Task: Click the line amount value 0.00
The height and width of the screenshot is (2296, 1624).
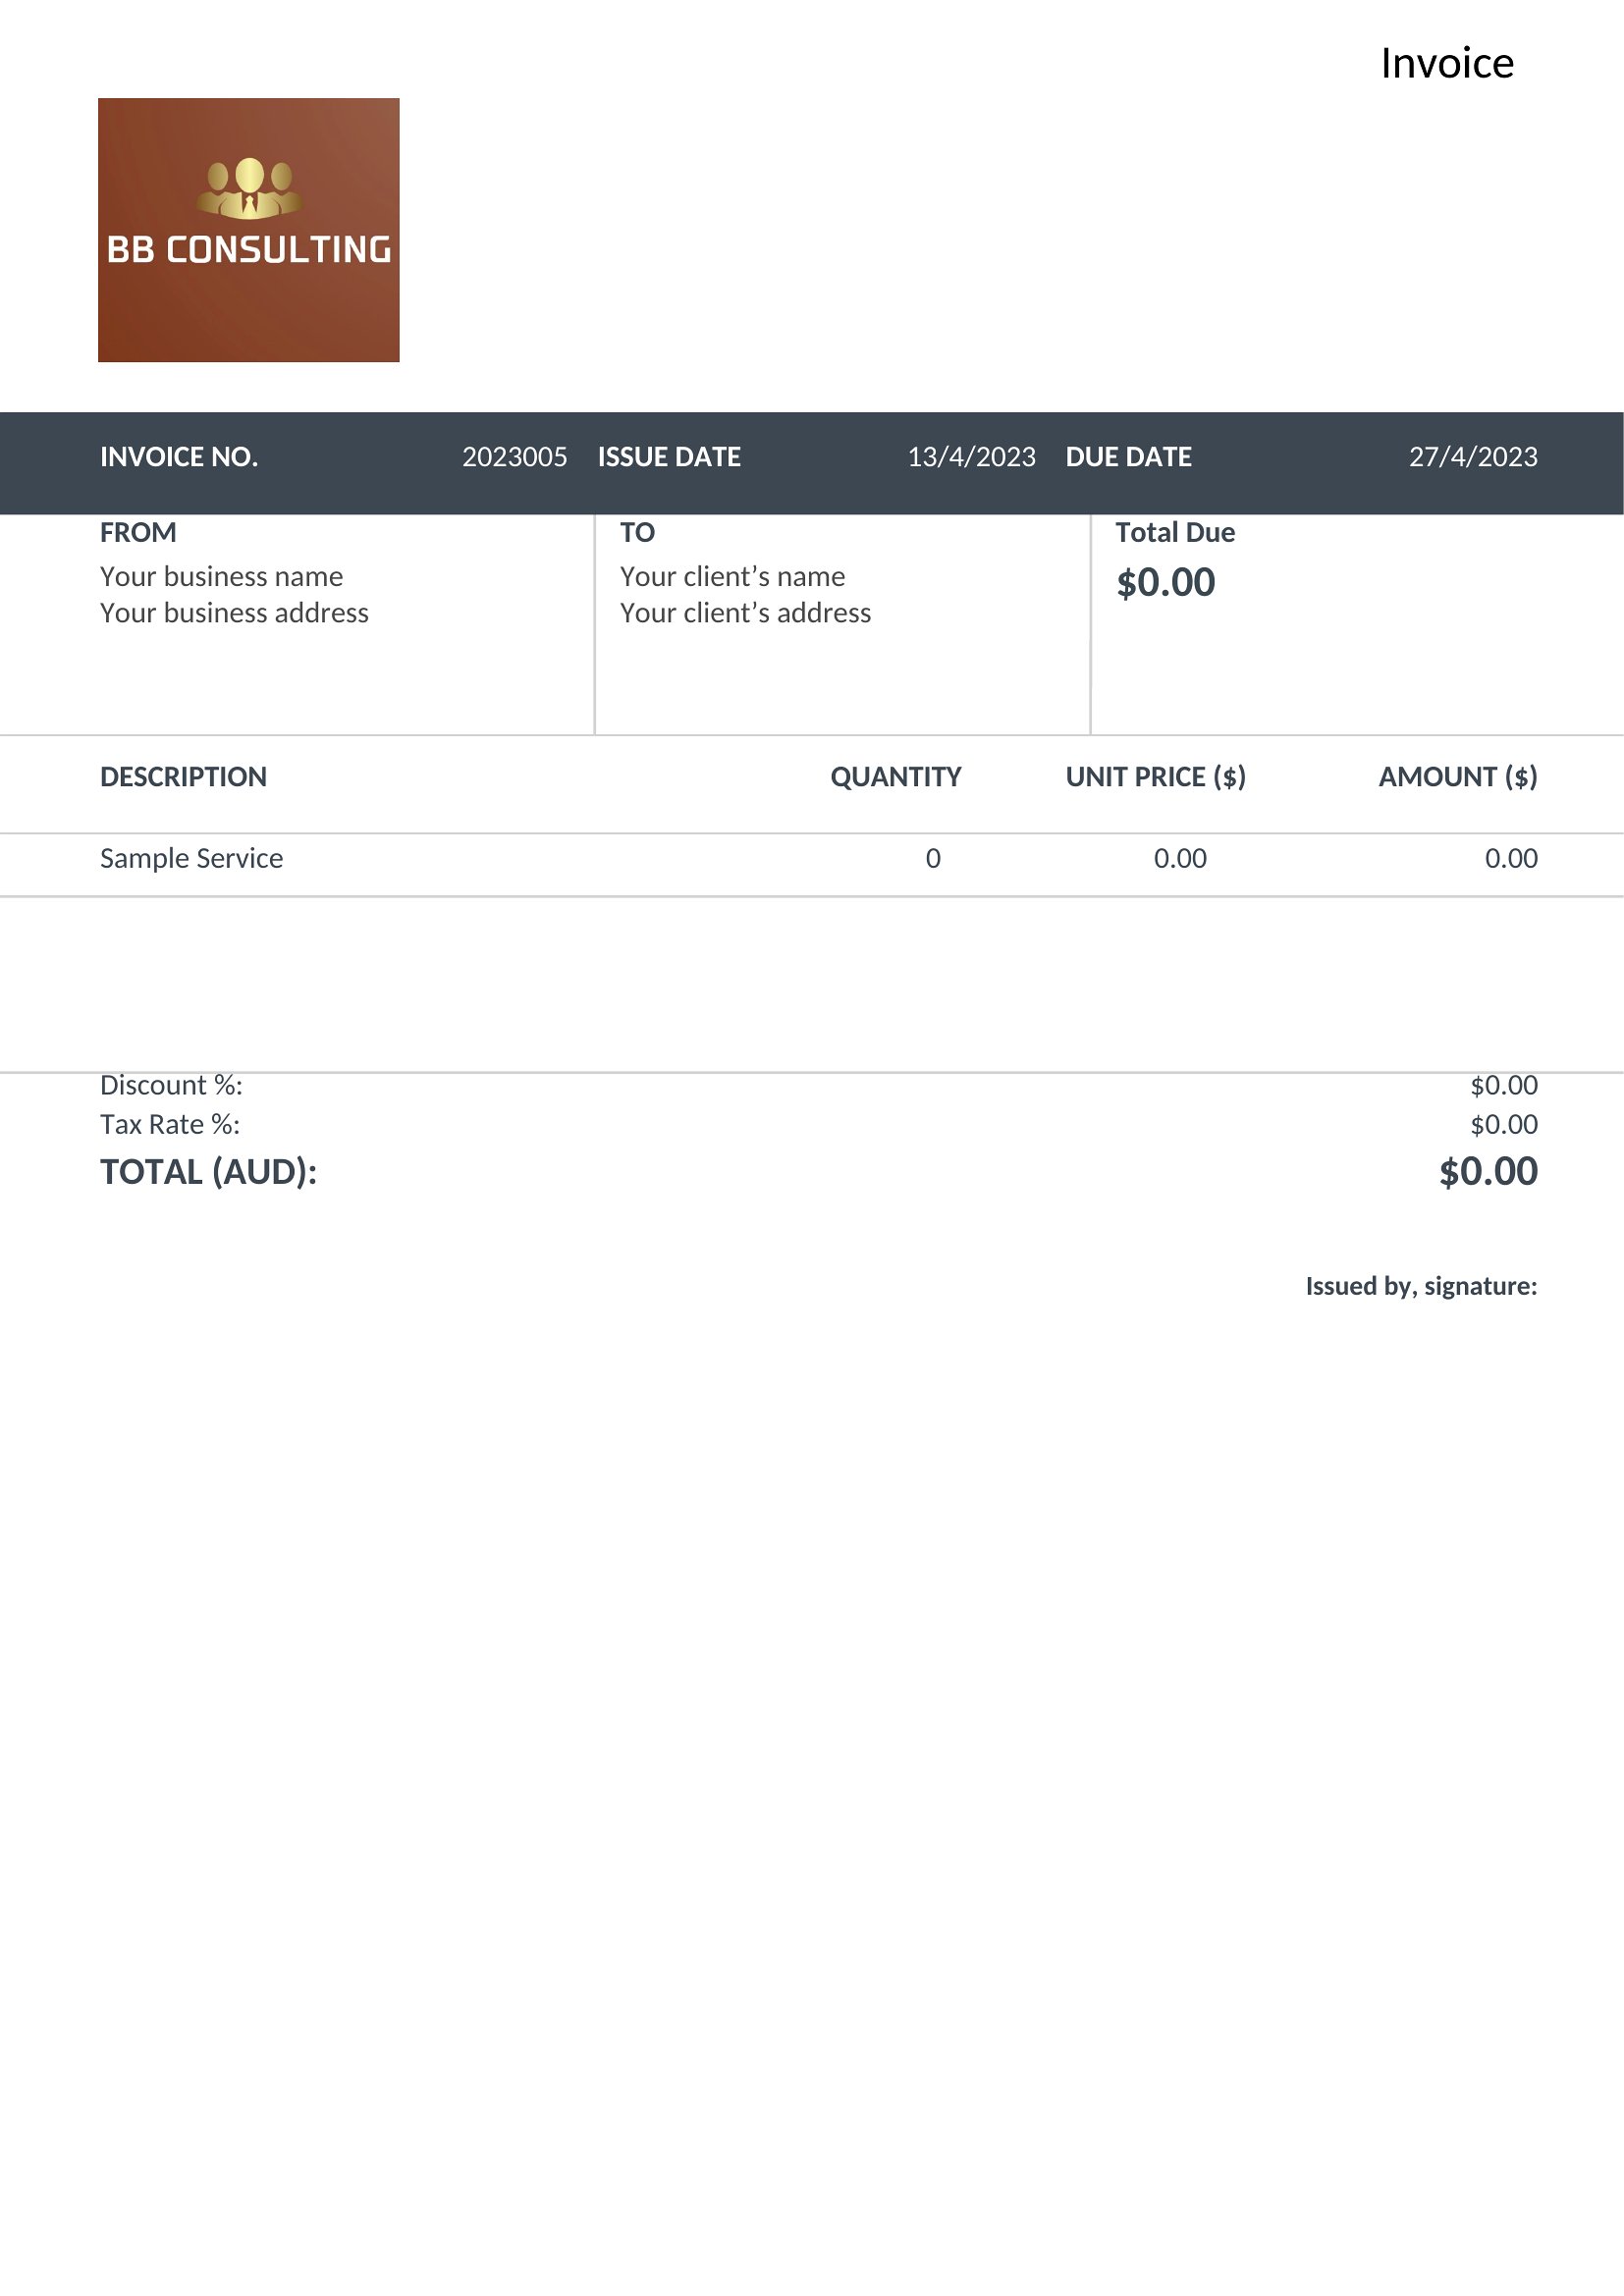Action: (x=1511, y=859)
